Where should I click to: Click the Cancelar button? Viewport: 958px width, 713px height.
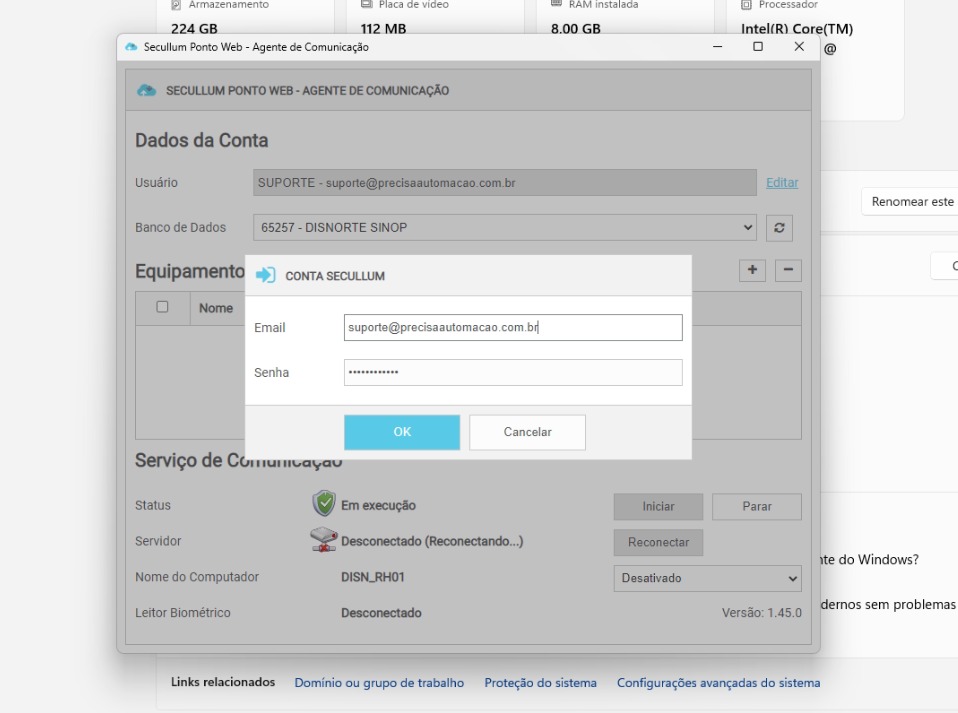[x=527, y=432]
